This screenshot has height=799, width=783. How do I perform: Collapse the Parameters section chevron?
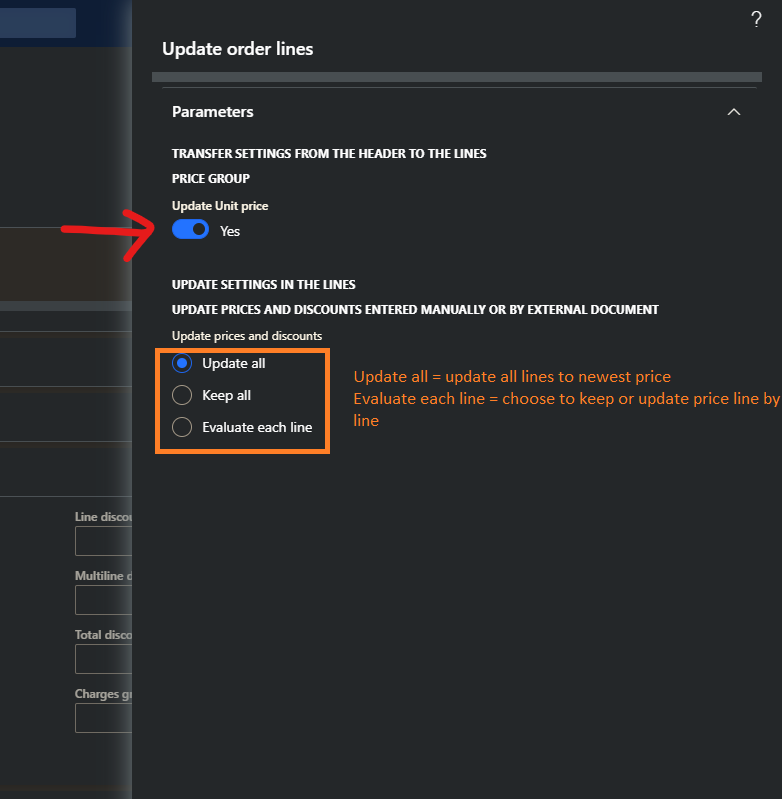coord(734,112)
